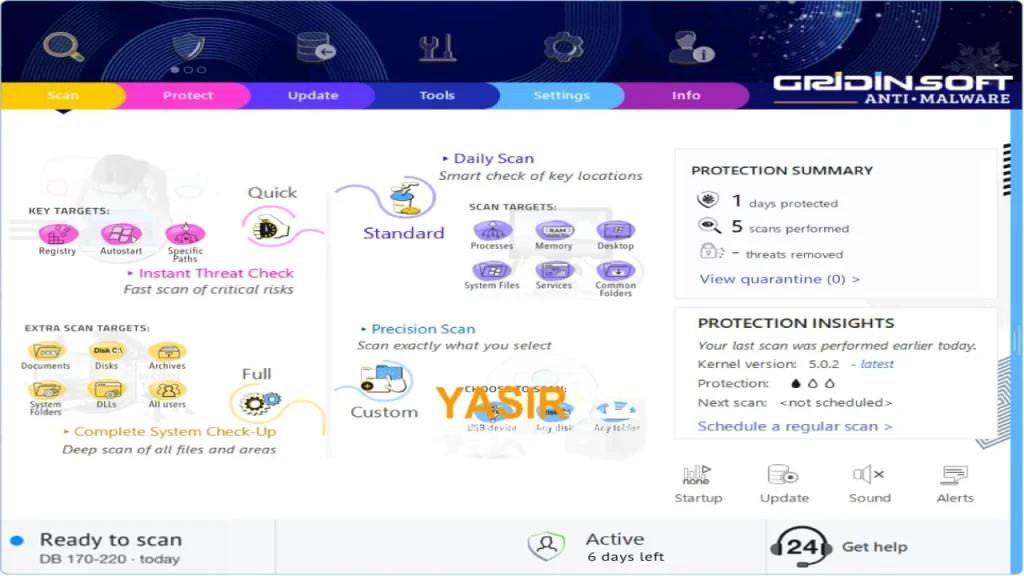Select the System Folders extra target
This screenshot has height=576, width=1024.
coord(46,389)
